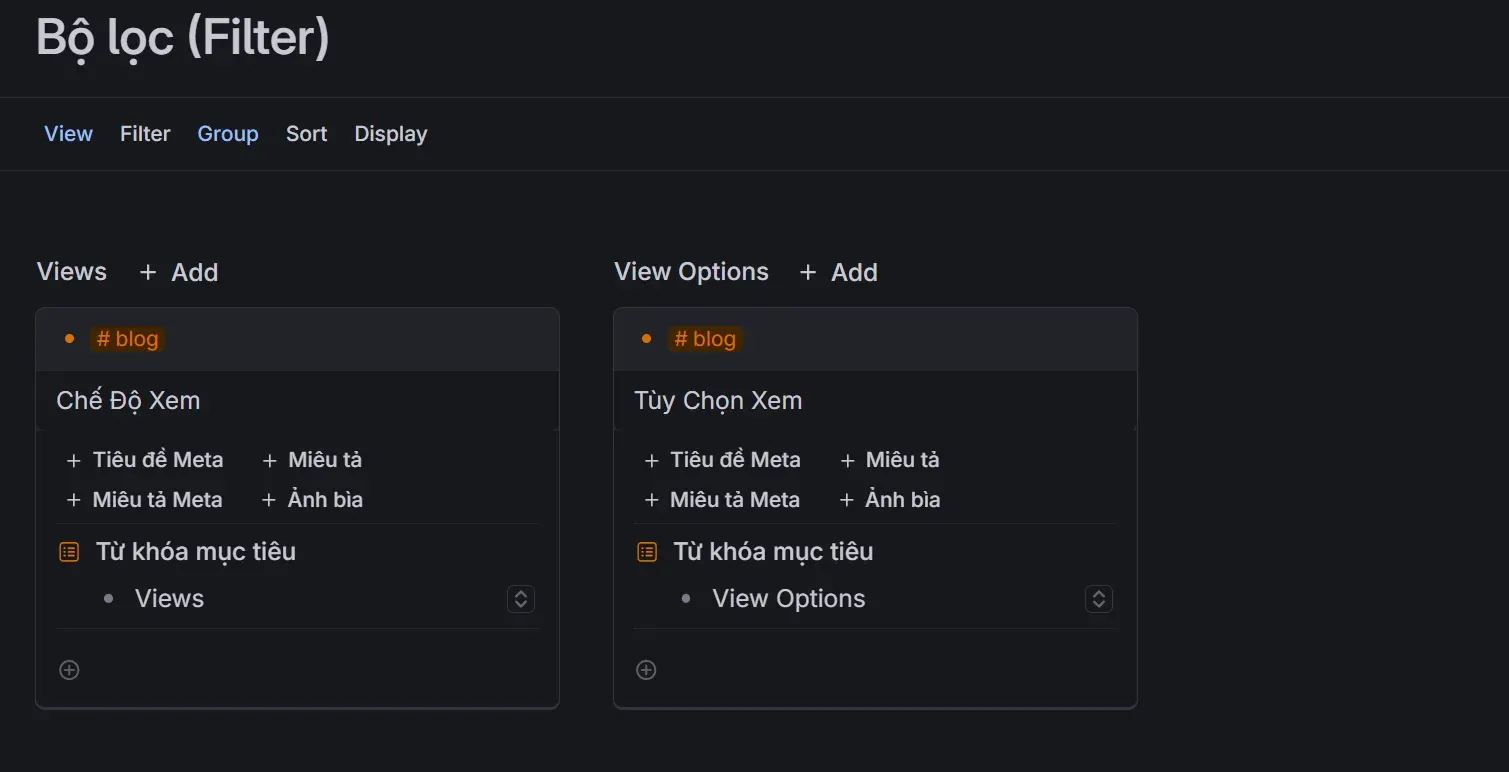Open up-down chevron selector on View Options row
The image size is (1509, 772).
[1099, 599]
